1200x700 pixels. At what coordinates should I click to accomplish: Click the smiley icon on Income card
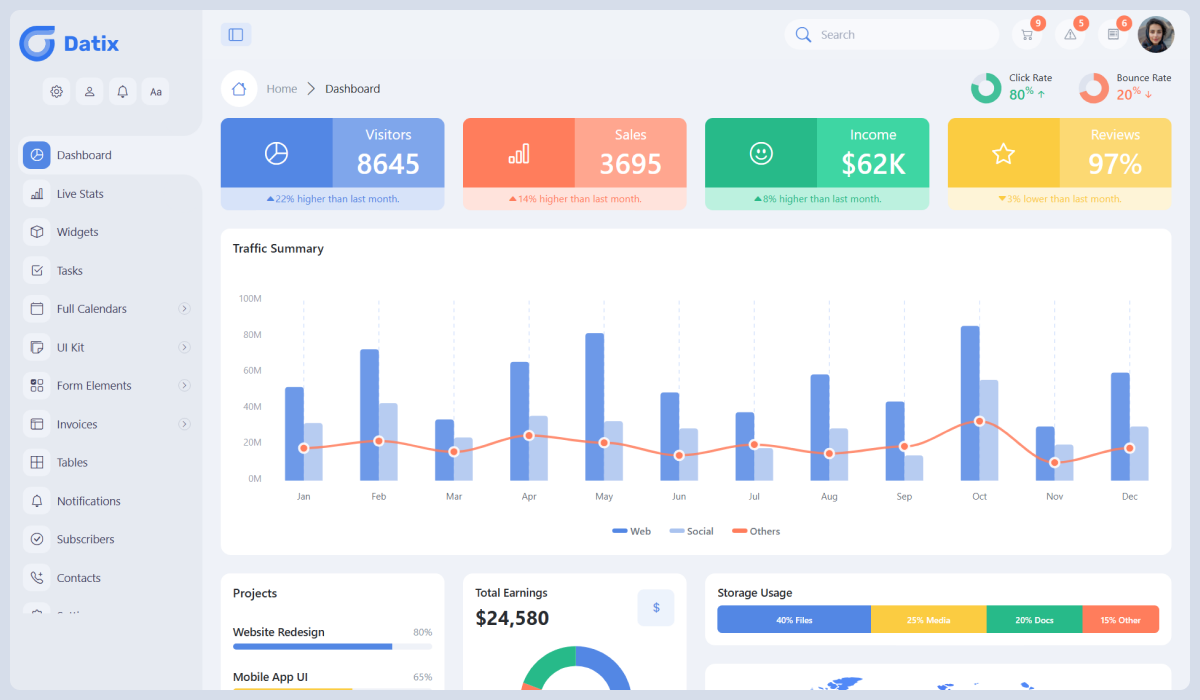[x=761, y=153]
